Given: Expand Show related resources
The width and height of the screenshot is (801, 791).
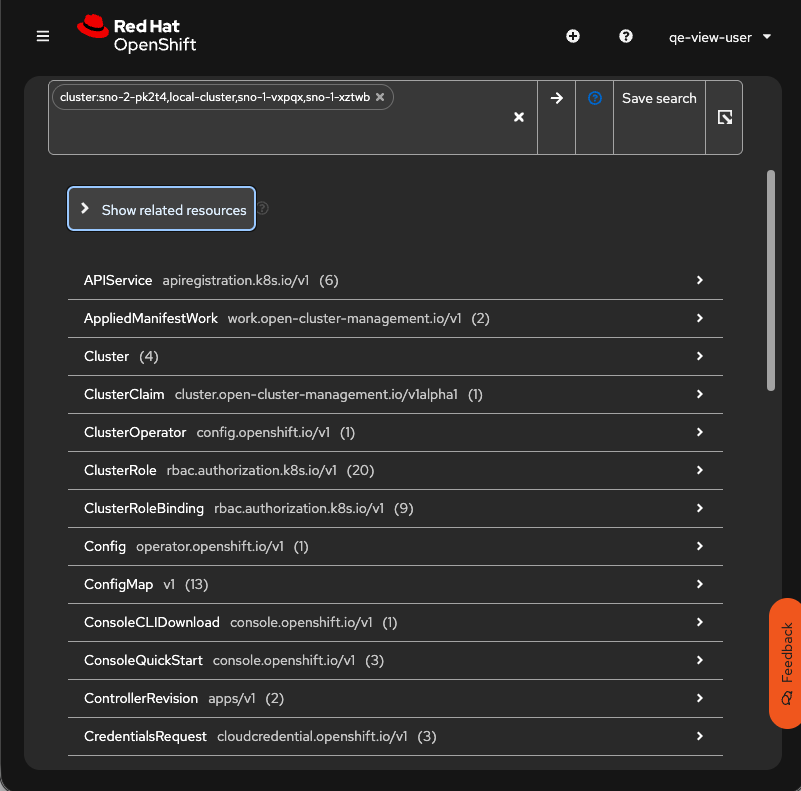Looking at the screenshot, I should point(161,209).
